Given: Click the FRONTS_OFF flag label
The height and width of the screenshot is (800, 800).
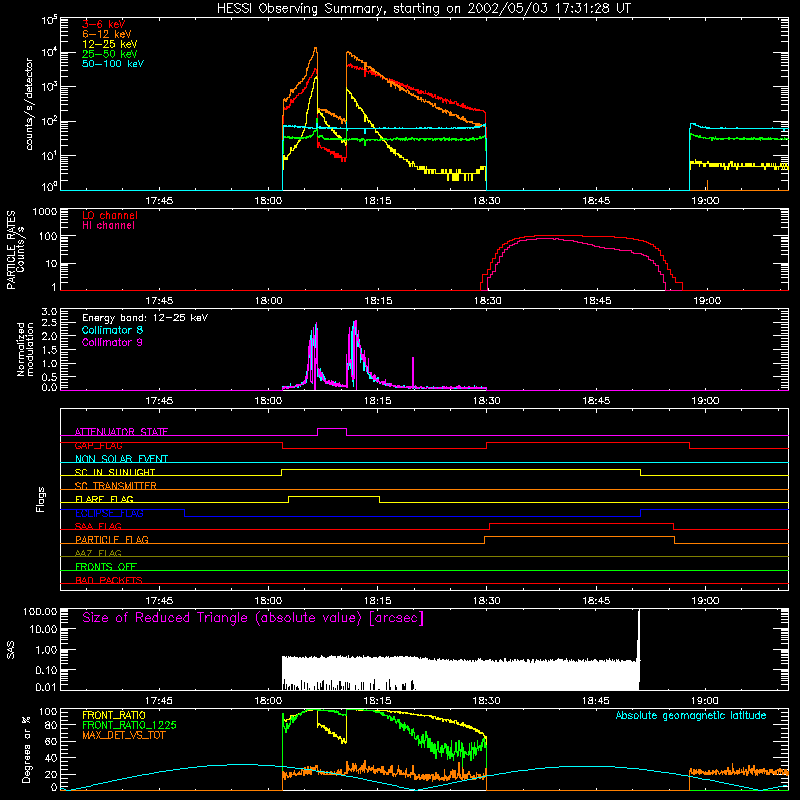Looking at the screenshot, I should [x=106, y=567].
